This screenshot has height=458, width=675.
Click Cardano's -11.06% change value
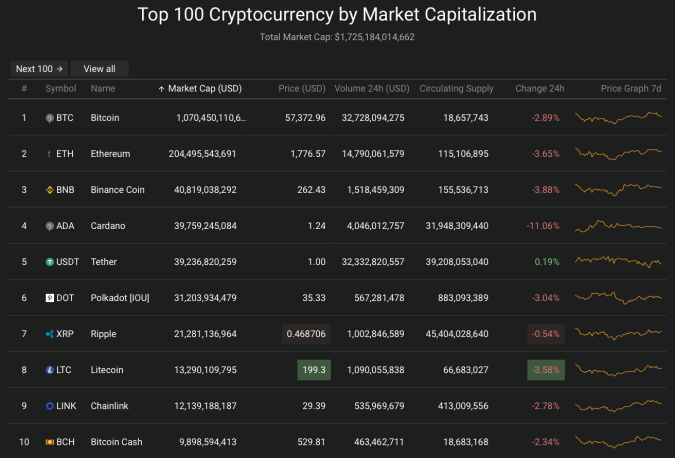(x=543, y=226)
